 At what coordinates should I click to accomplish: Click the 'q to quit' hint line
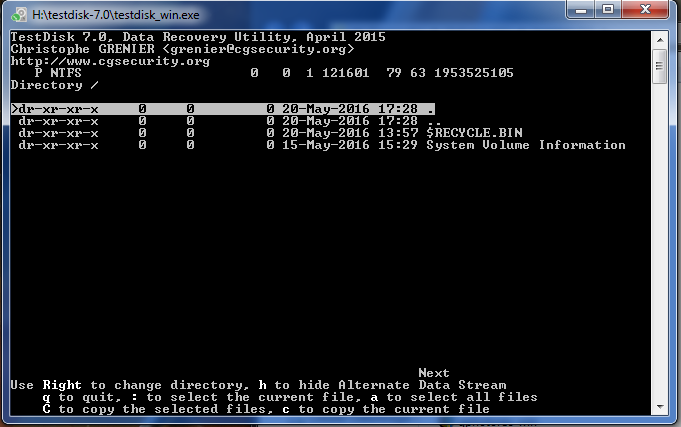click(x=290, y=397)
